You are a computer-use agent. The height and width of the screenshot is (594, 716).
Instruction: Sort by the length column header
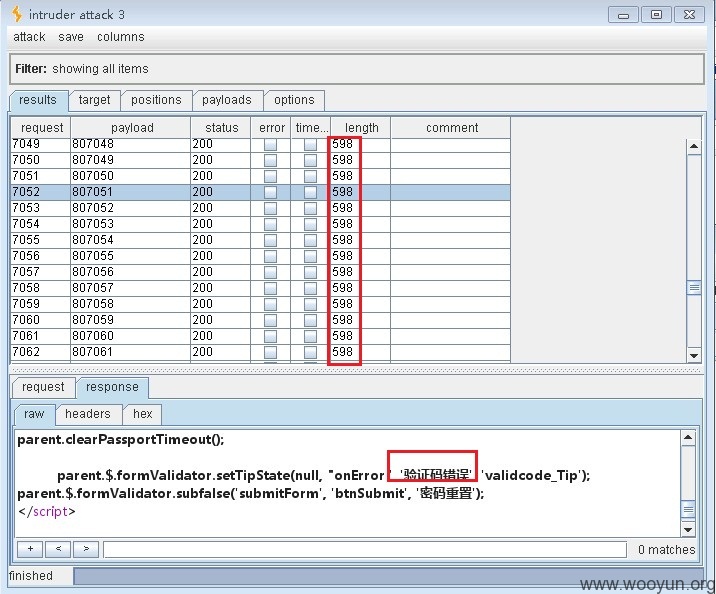[x=361, y=128]
